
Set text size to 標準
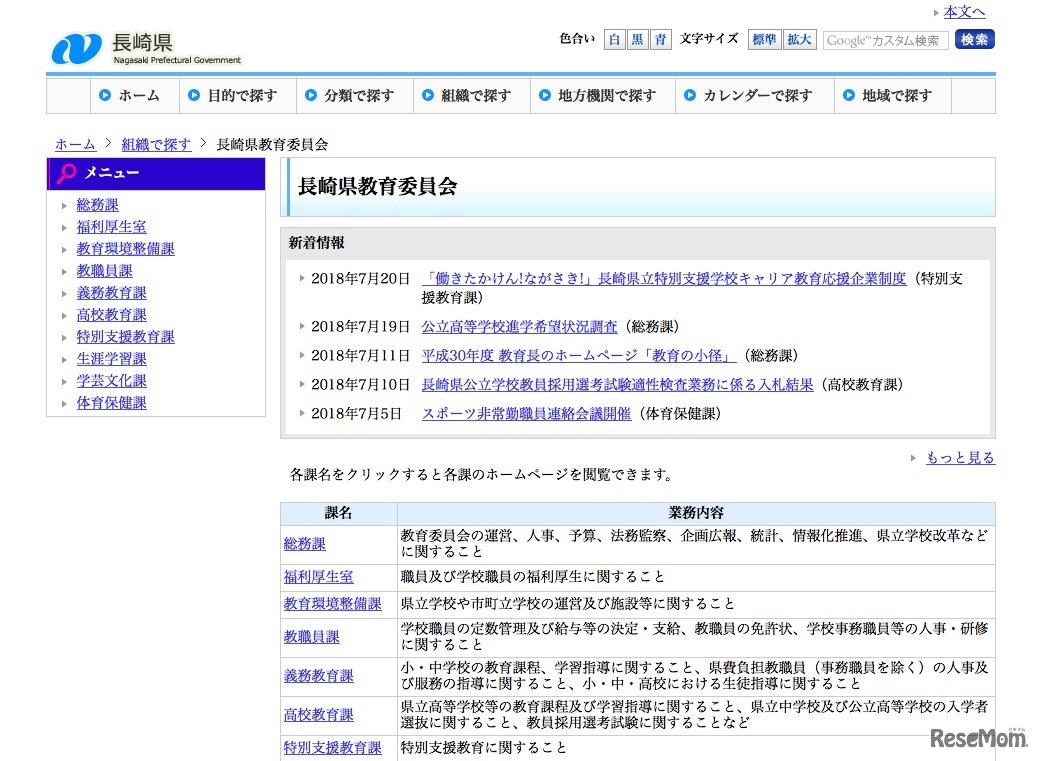coord(764,40)
